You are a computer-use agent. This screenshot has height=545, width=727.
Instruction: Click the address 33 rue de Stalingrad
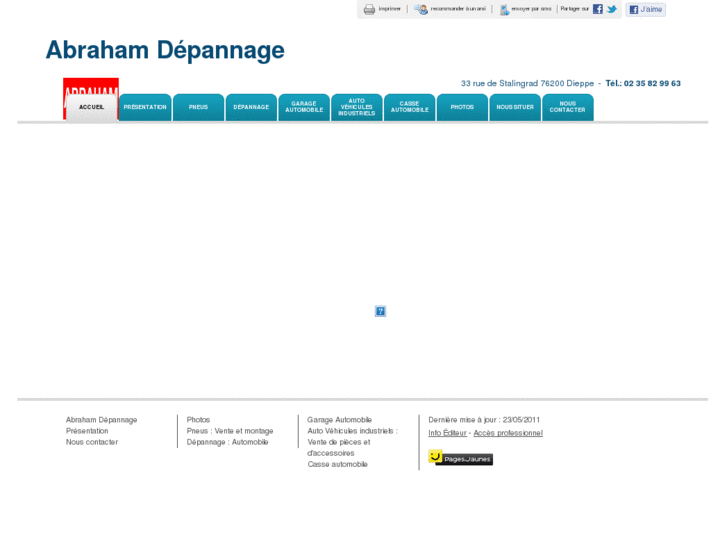(x=527, y=83)
